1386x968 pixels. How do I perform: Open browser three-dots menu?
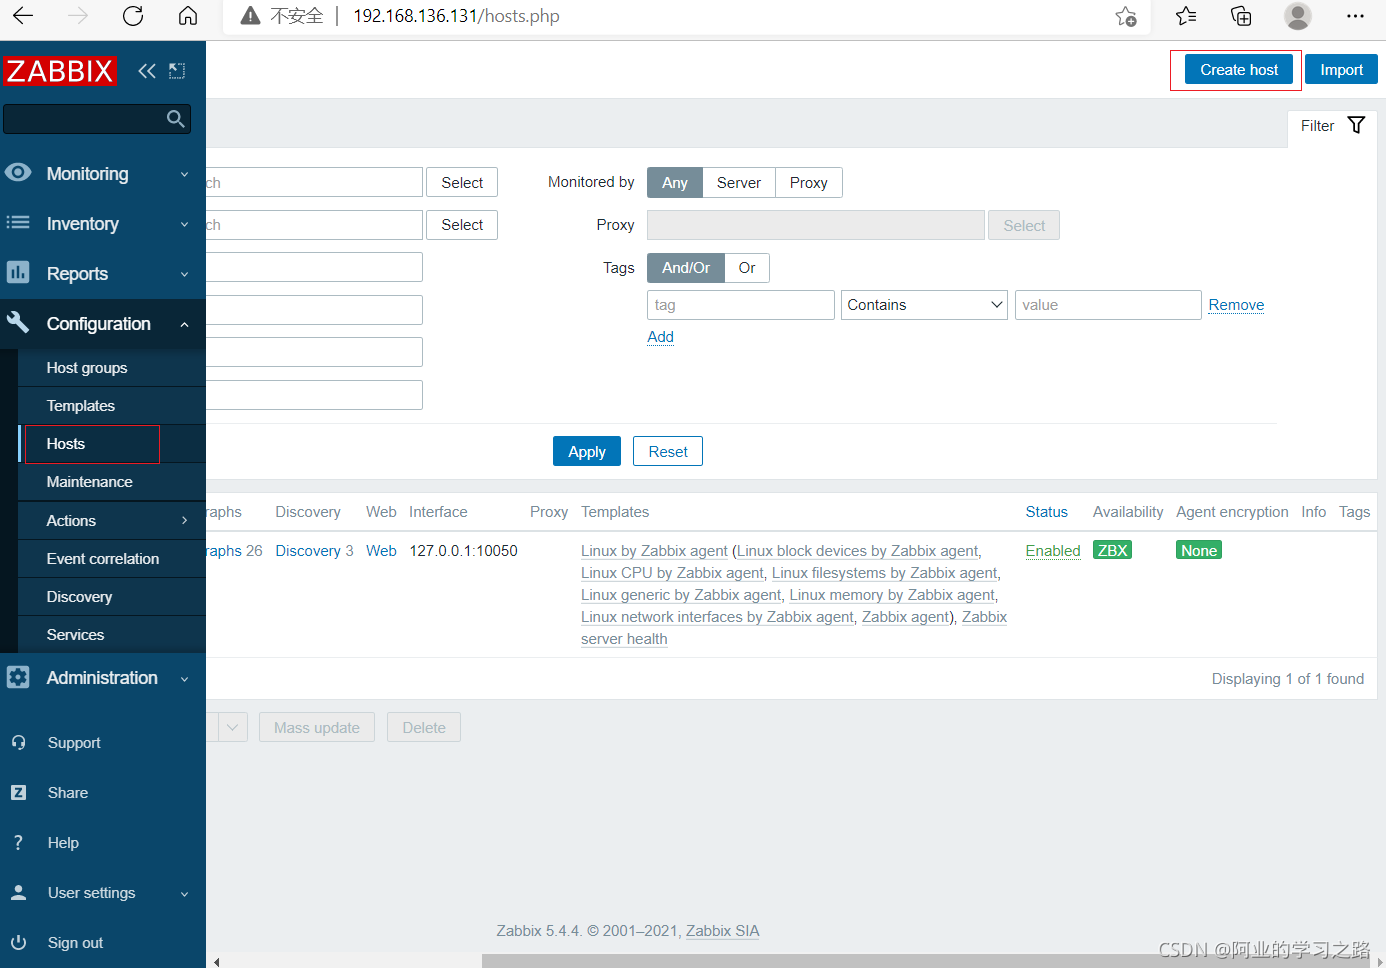[1355, 16]
